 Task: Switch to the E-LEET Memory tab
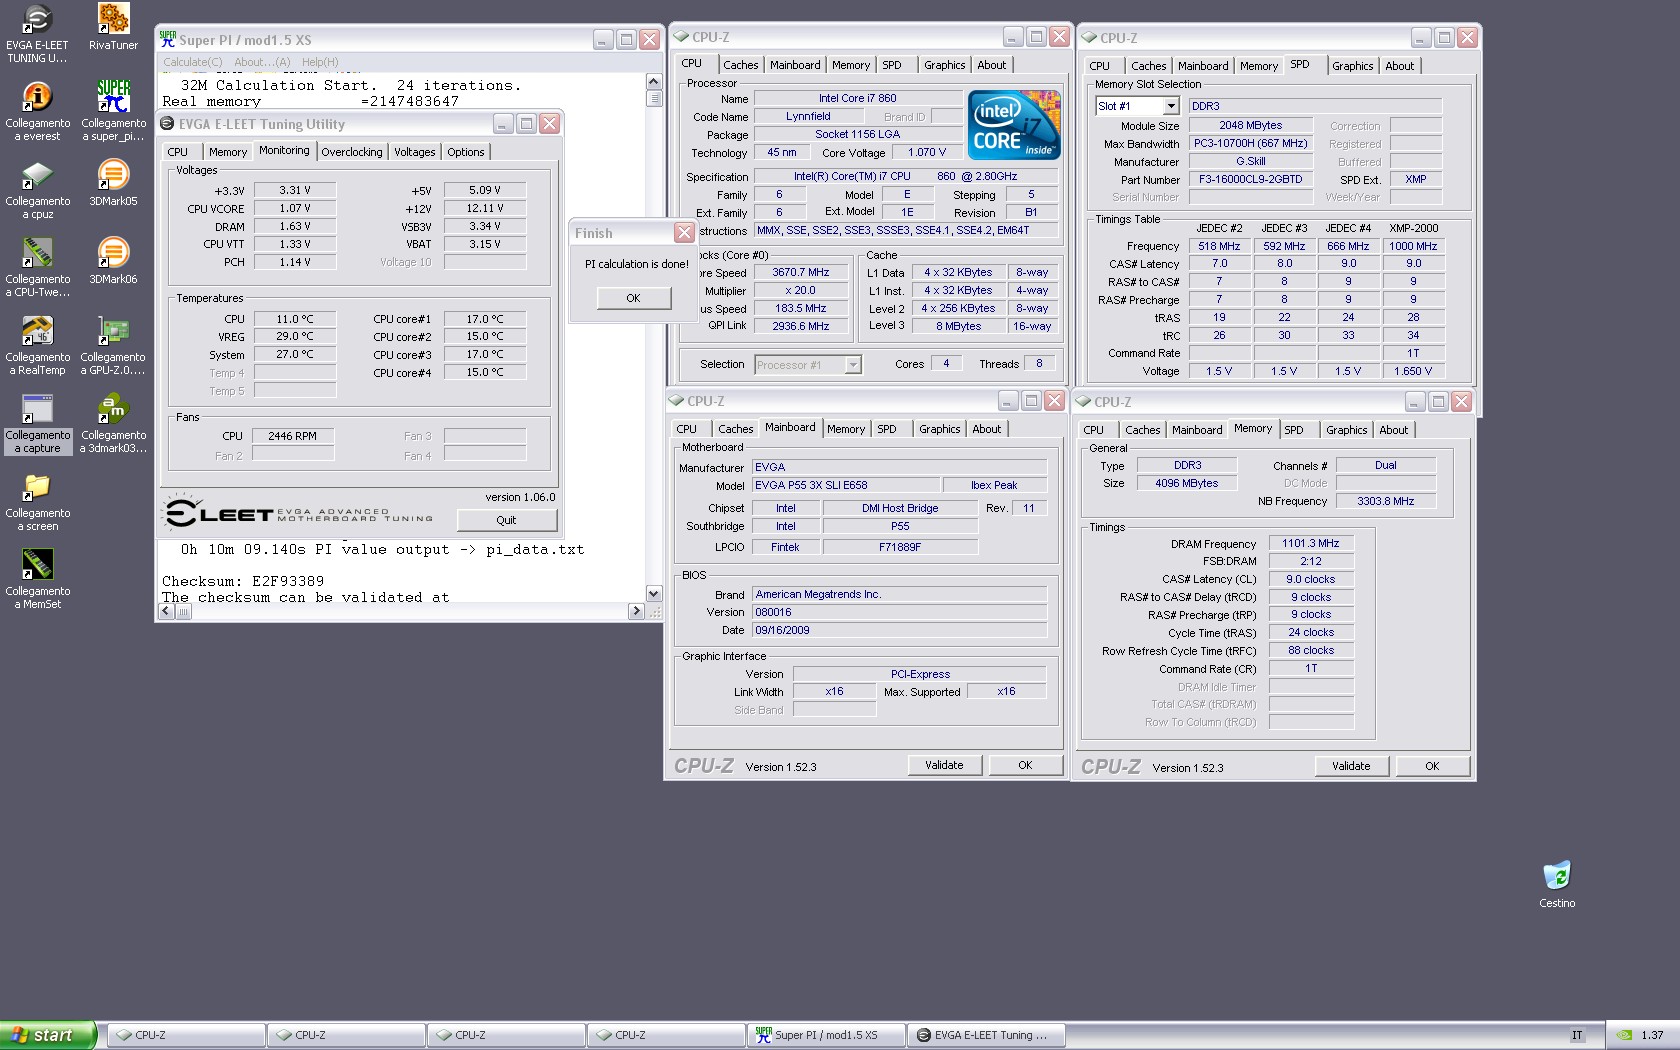click(x=228, y=152)
